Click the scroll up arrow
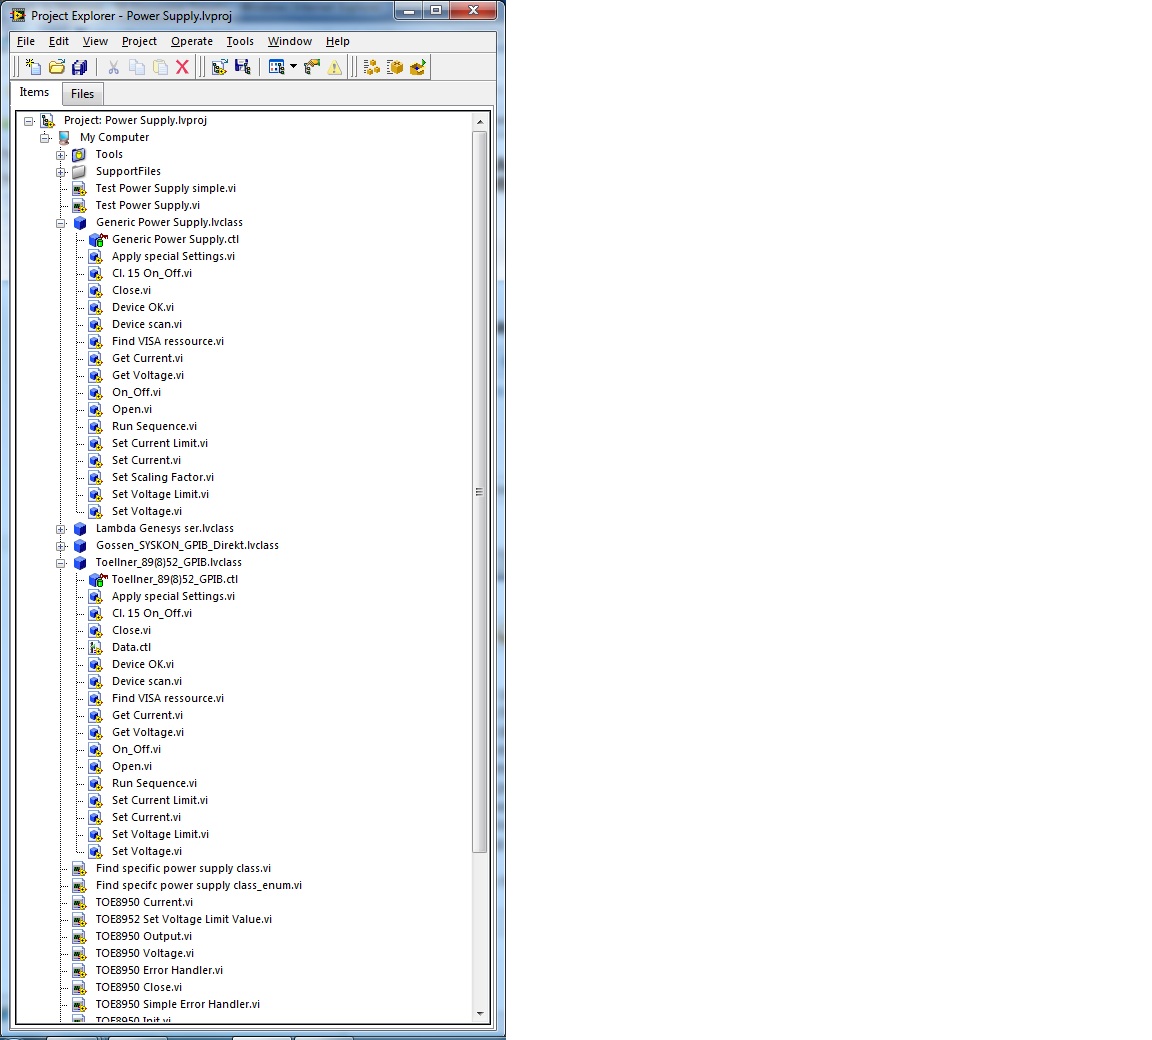The width and height of the screenshot is (1152, 1040). tap(480, 122)
